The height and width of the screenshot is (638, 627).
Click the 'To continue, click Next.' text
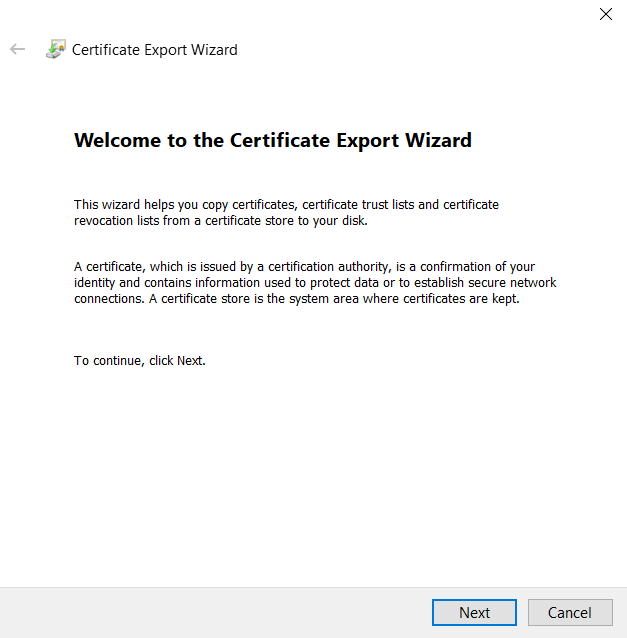pos(140,361)
